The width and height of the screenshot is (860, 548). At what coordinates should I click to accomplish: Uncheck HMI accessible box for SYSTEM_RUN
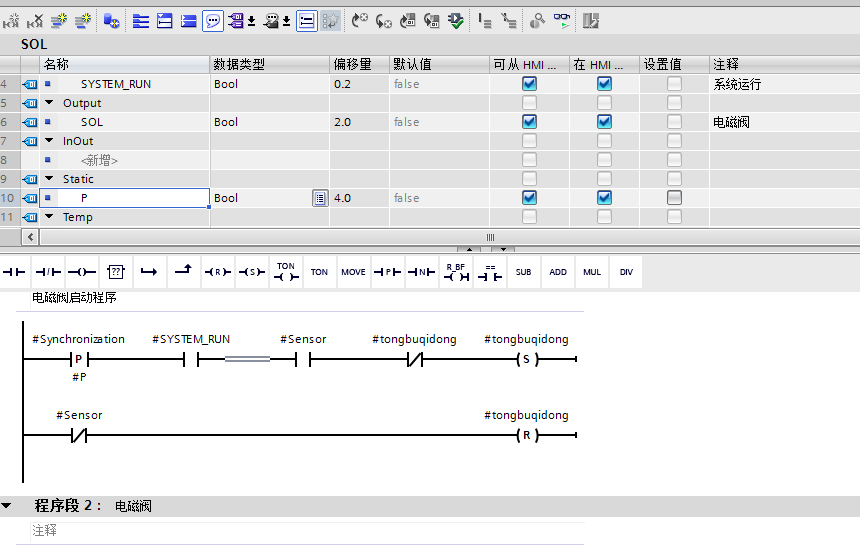pos(529,84)
